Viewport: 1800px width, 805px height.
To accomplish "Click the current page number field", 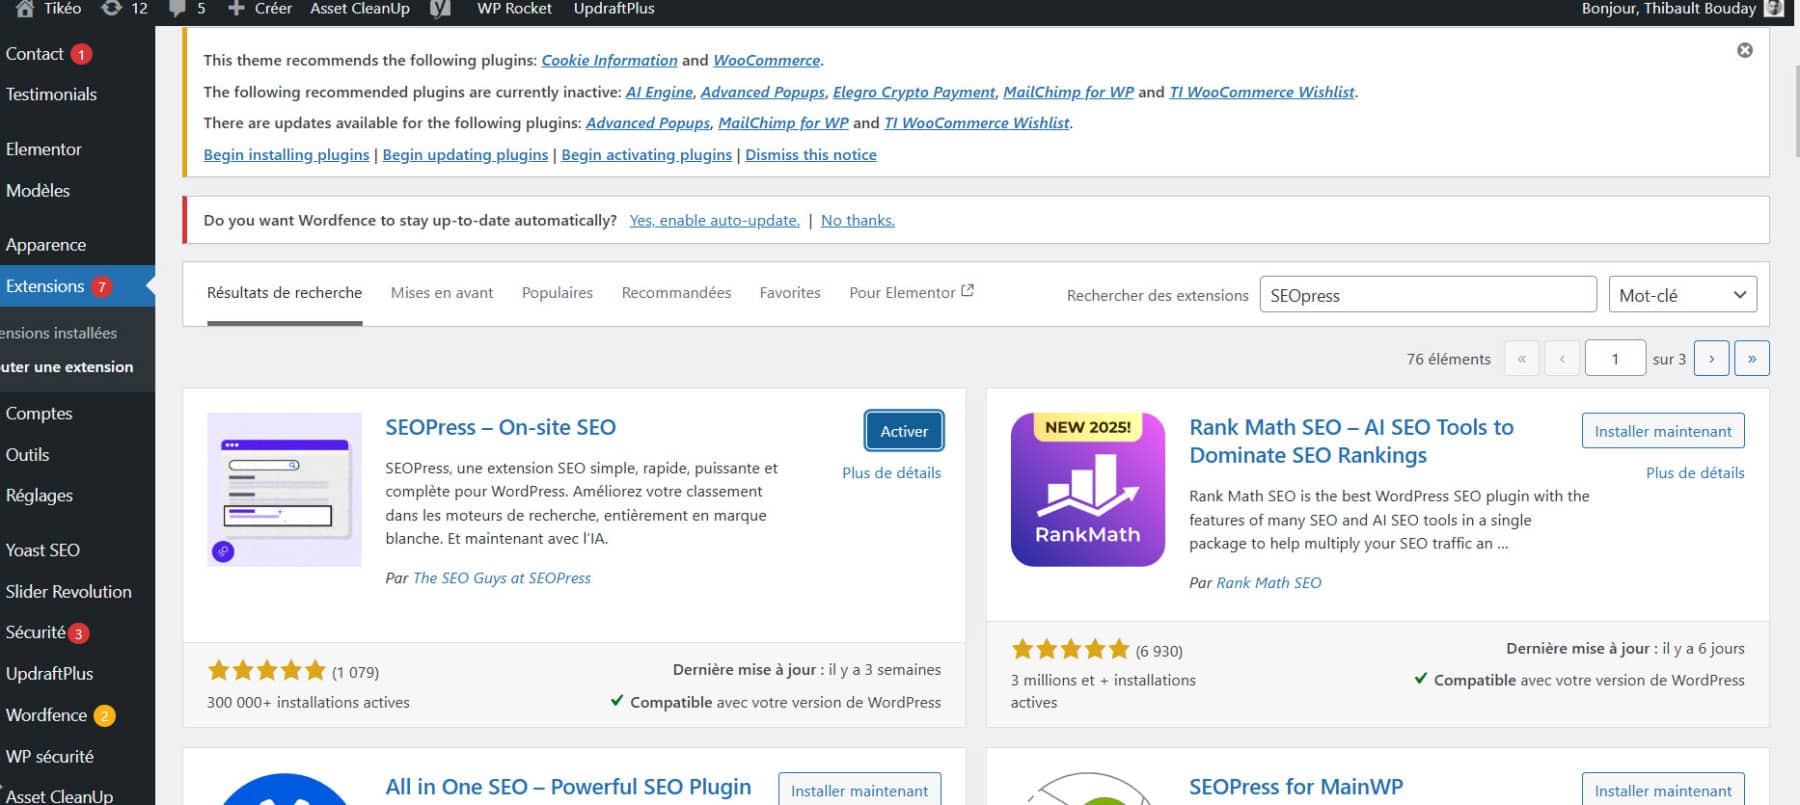I will pyautogui.click(x=1615, y=358).
